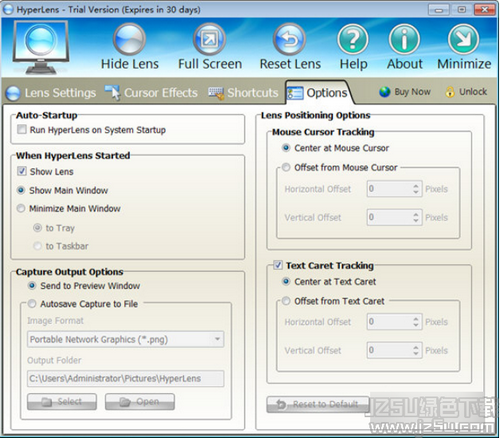Image resolution: width=500 pixels, height=438 pixels.
Task: Select Send to Preview Window option
Action: (32, 285)
